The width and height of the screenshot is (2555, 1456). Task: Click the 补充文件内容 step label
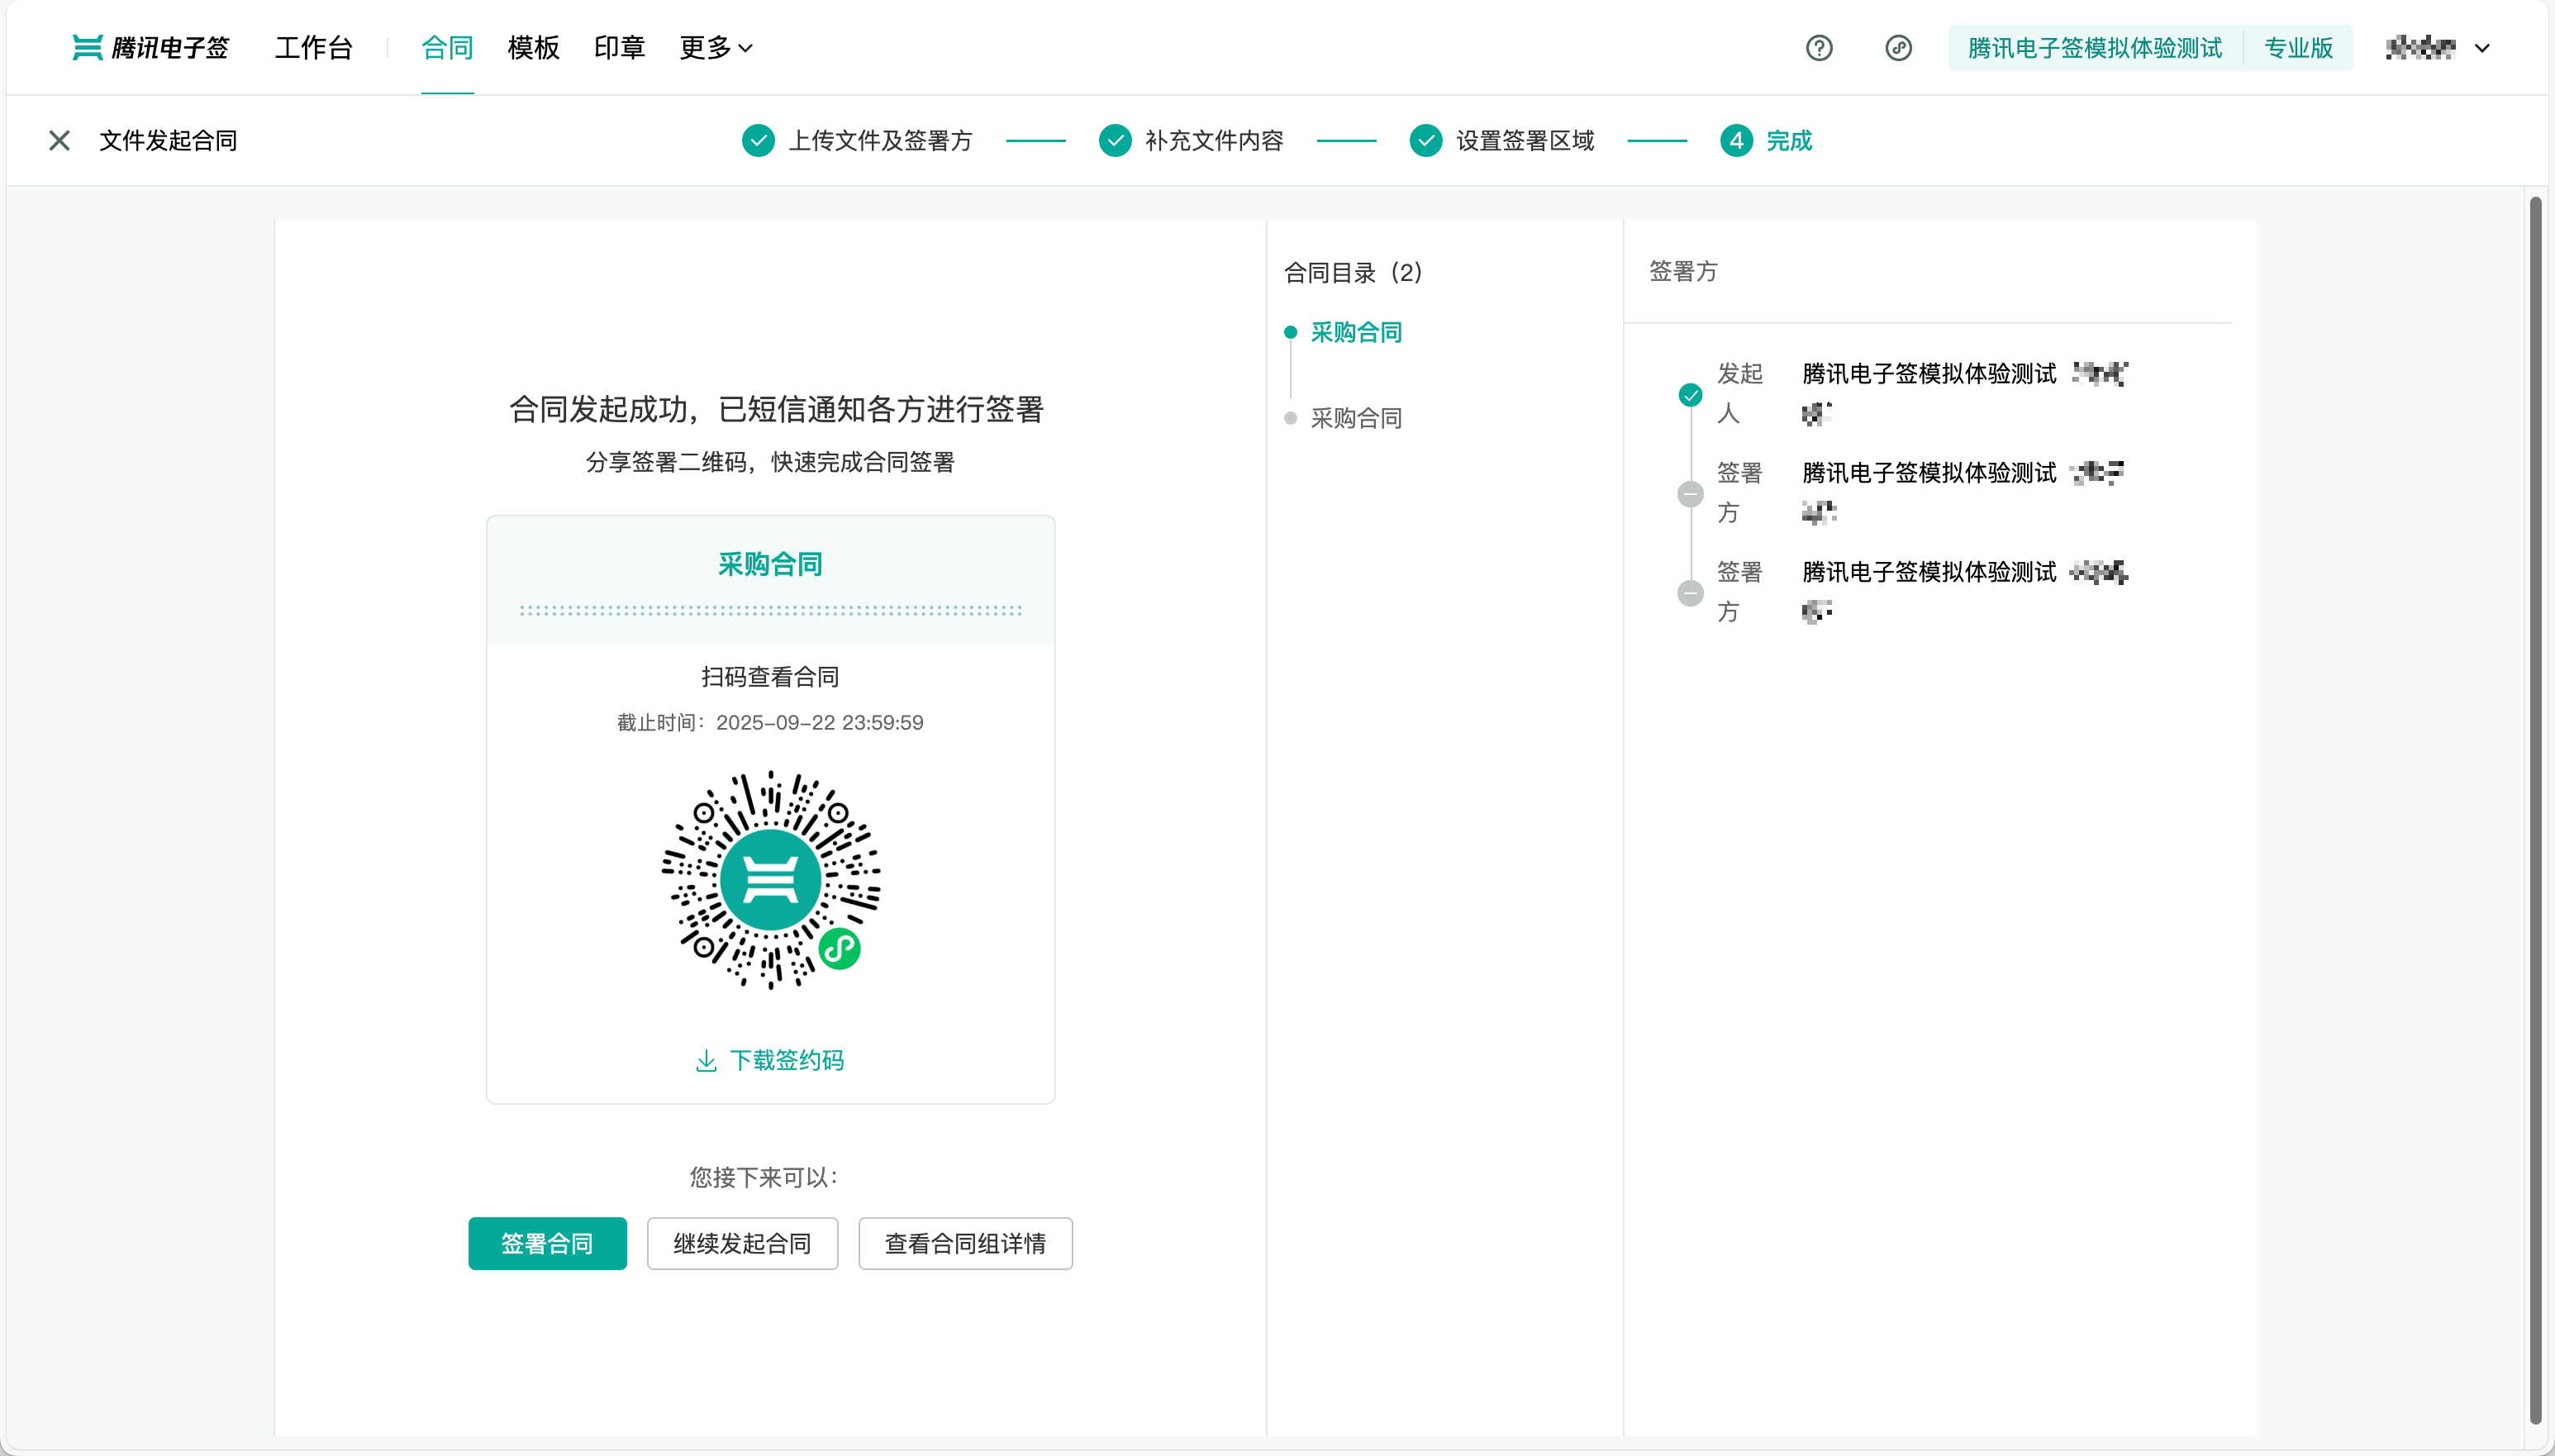pyautogui.click(x=1214, y=141)
